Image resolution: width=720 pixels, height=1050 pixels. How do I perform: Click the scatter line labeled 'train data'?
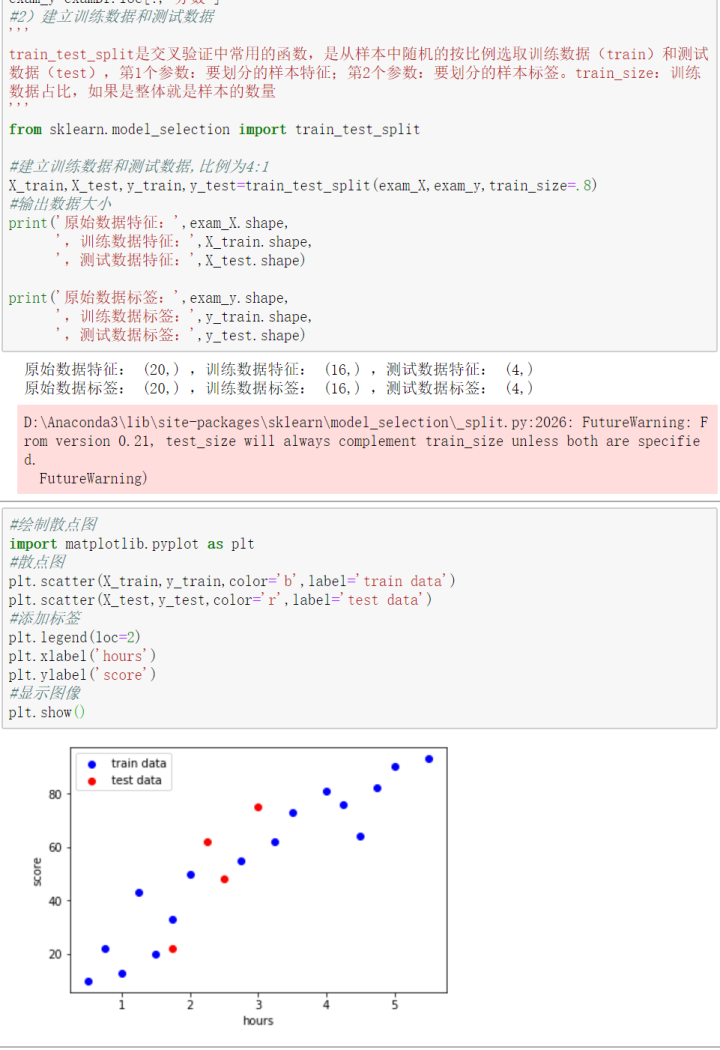232,581
